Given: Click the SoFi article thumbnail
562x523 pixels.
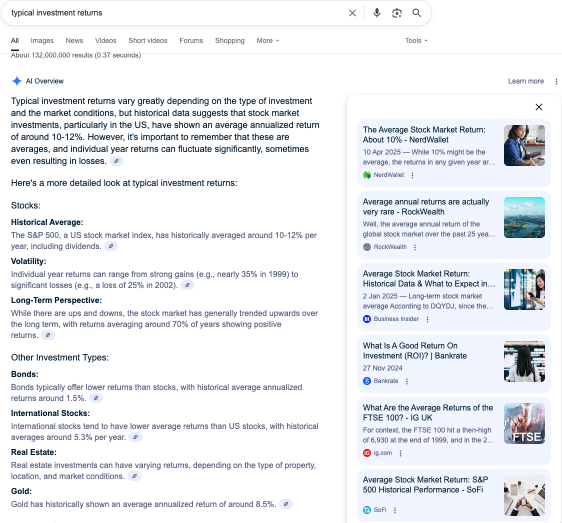Looking at the screenshot, I should 524,496.
